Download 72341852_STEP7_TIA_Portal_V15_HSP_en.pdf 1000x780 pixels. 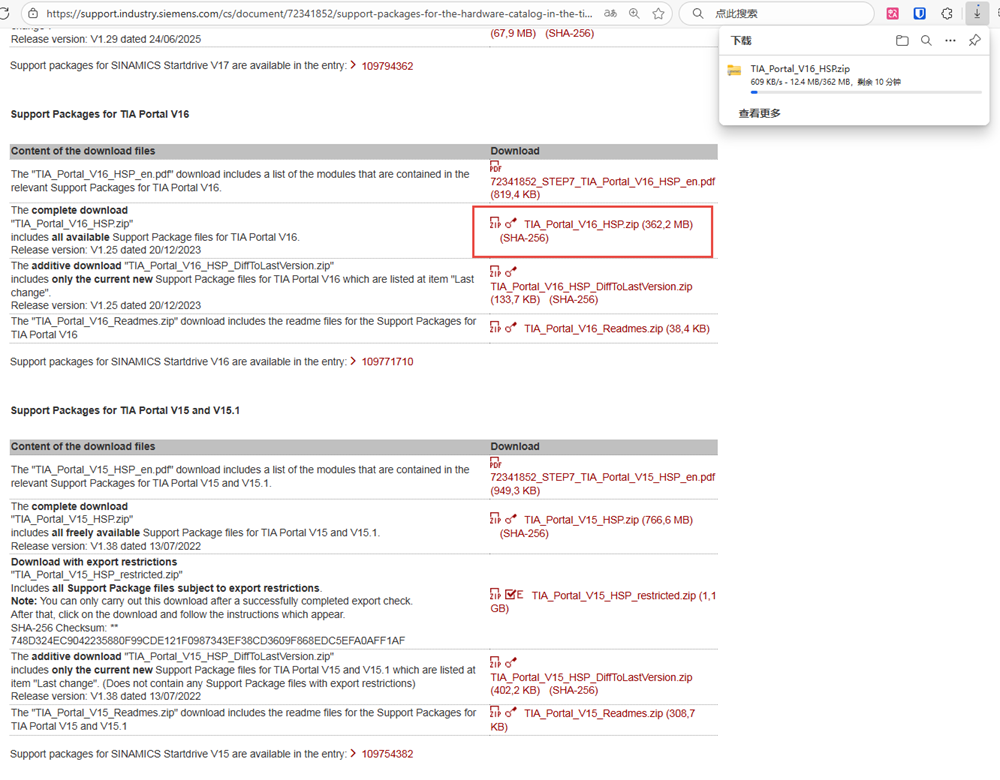603,477
